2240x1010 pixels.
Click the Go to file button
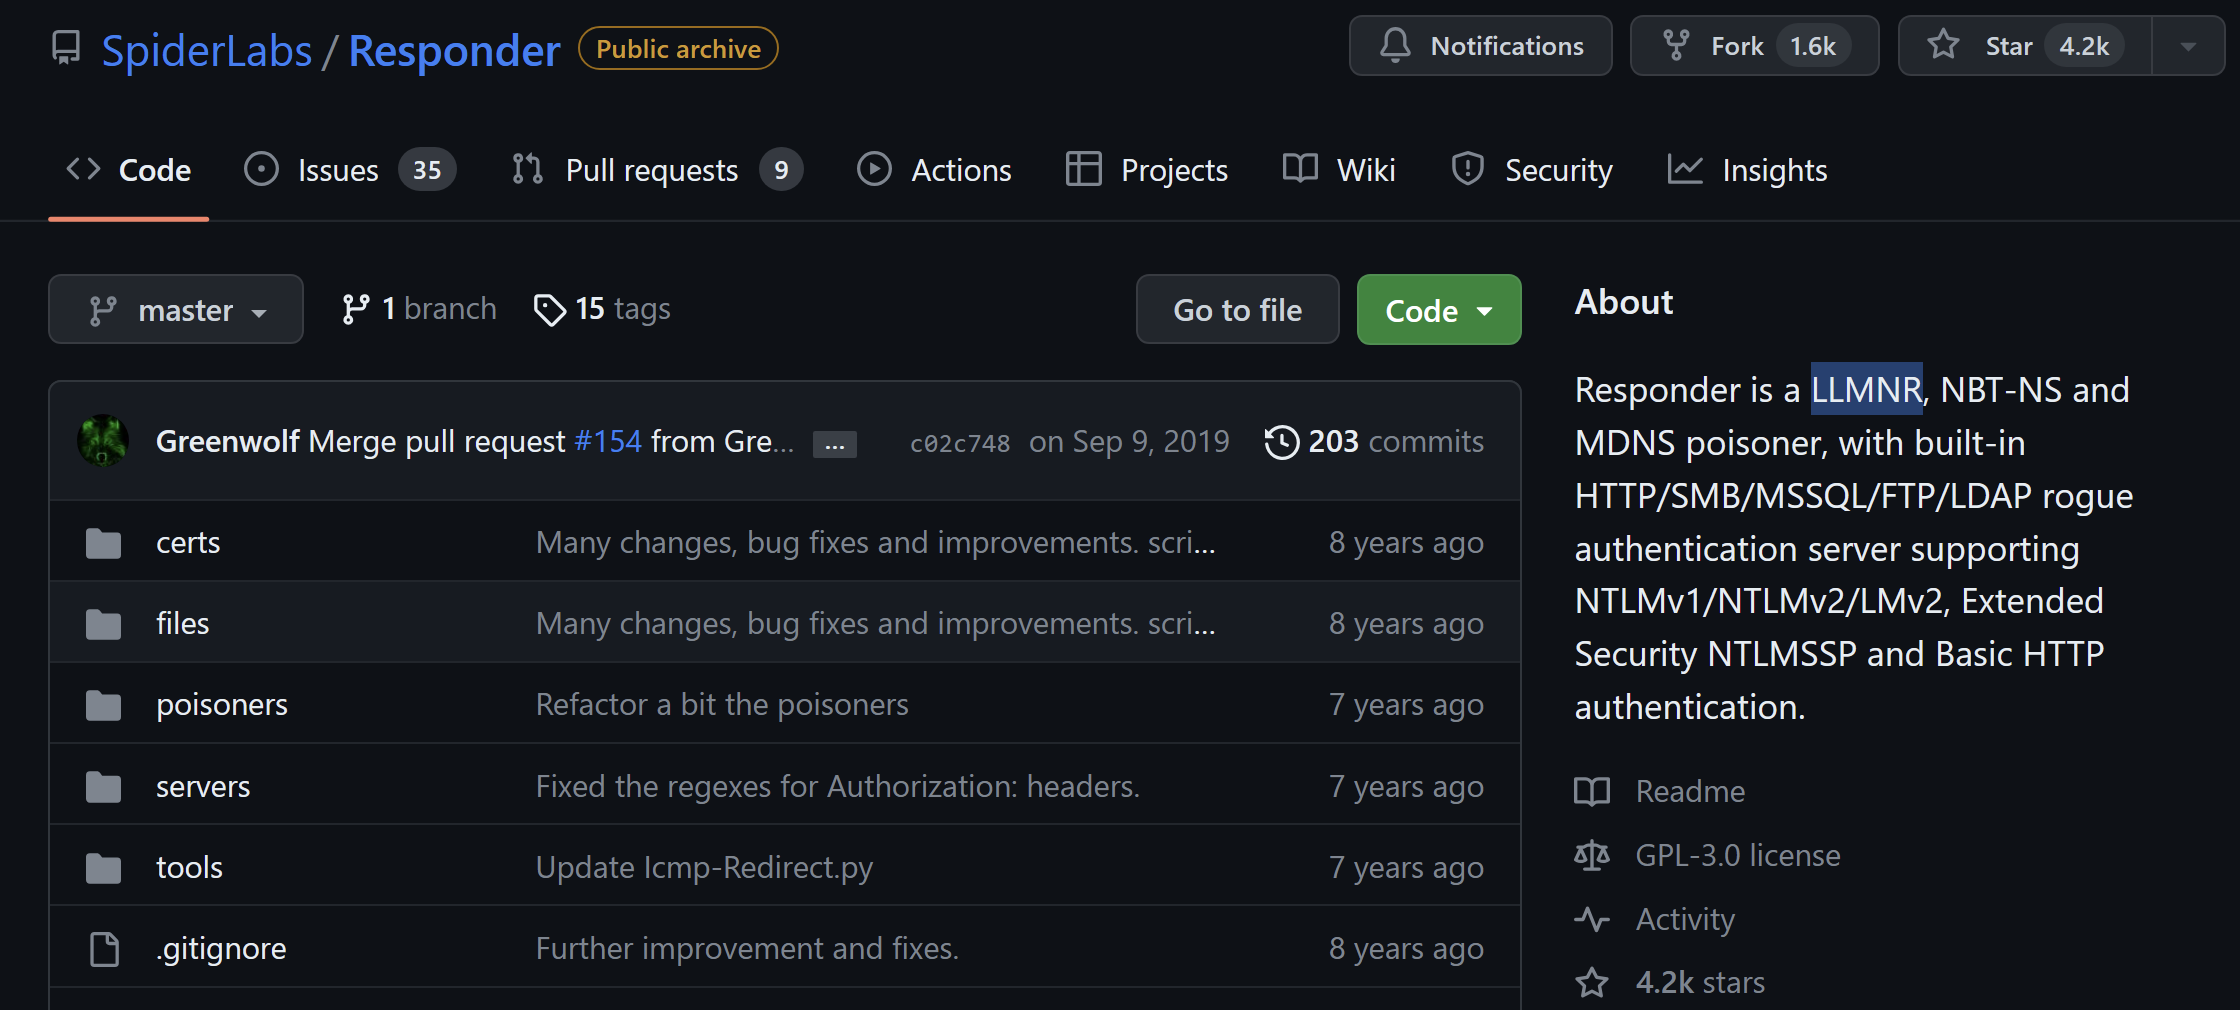coord(1237,310)
